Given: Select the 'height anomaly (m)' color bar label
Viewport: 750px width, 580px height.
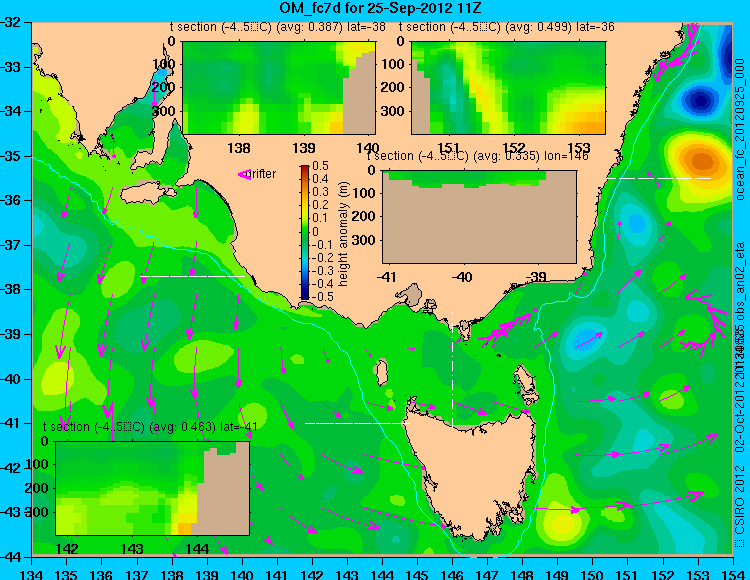Looking at the screenshot, I should (343, 234).
